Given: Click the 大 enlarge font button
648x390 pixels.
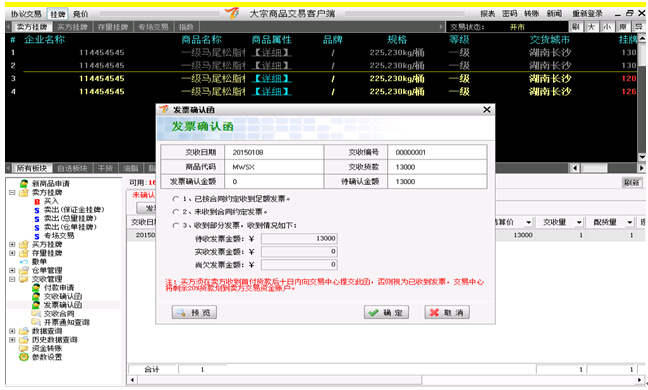Looking at the screenshot, I should pyautogui.click(x=591, y=27).
